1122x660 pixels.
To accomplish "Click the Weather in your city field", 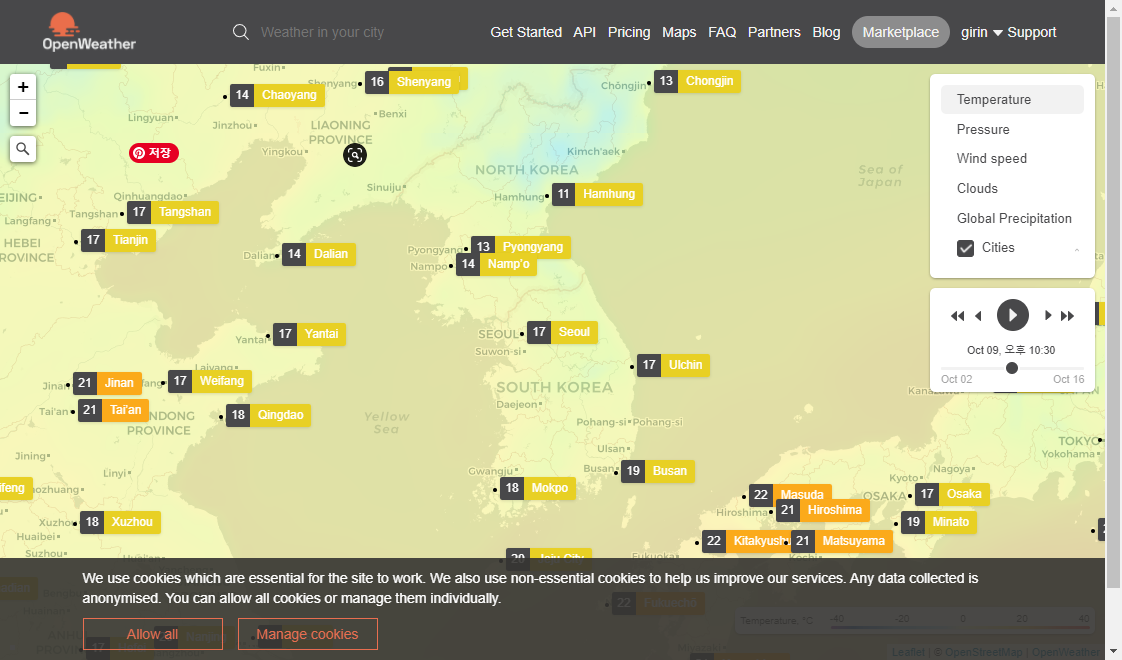I will pyautogui.click(x=322, y=32).
